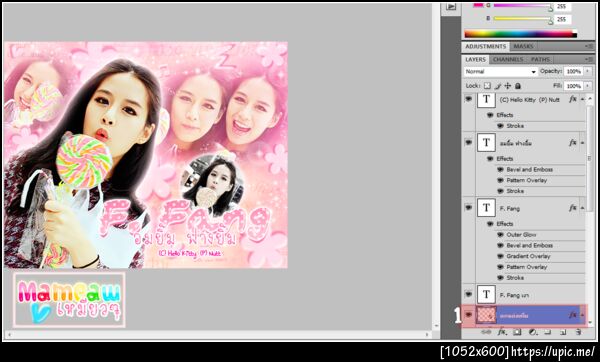The height and width of the screenshot is (362, 600).
Task: Collapse effects of the Thai-named text layer
Action: click(x=582, y=143)
